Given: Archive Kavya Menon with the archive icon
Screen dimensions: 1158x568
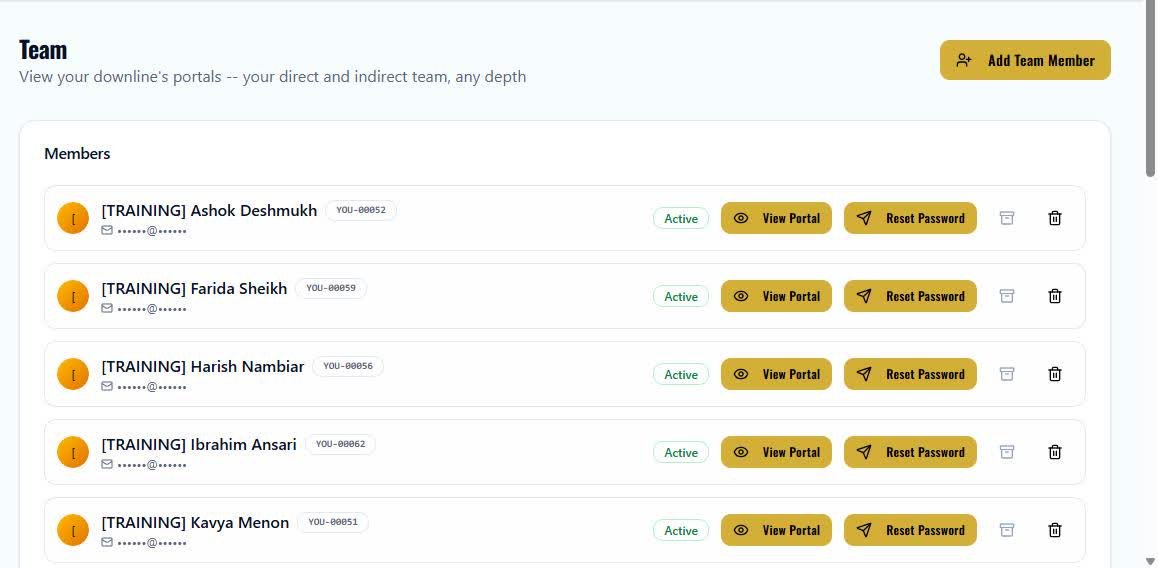Looking at the screenshot, I should point(1007,530).
